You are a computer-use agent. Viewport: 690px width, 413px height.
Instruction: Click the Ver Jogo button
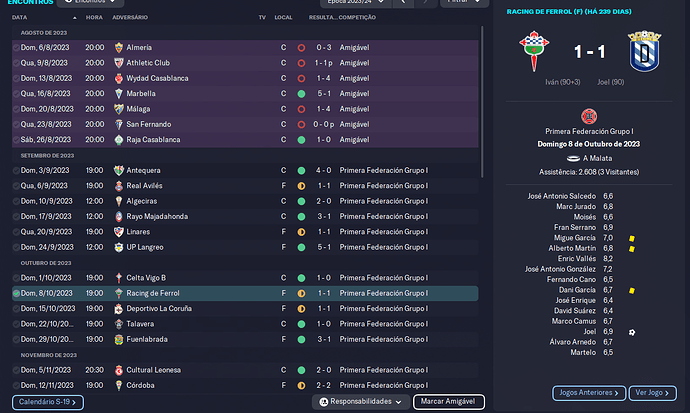click(653, 393)
